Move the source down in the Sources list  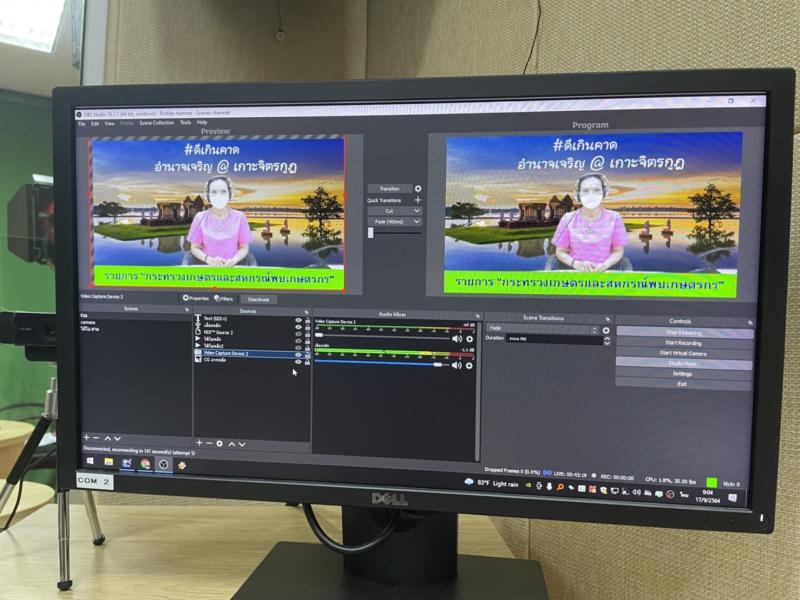(x=242, y=444)
